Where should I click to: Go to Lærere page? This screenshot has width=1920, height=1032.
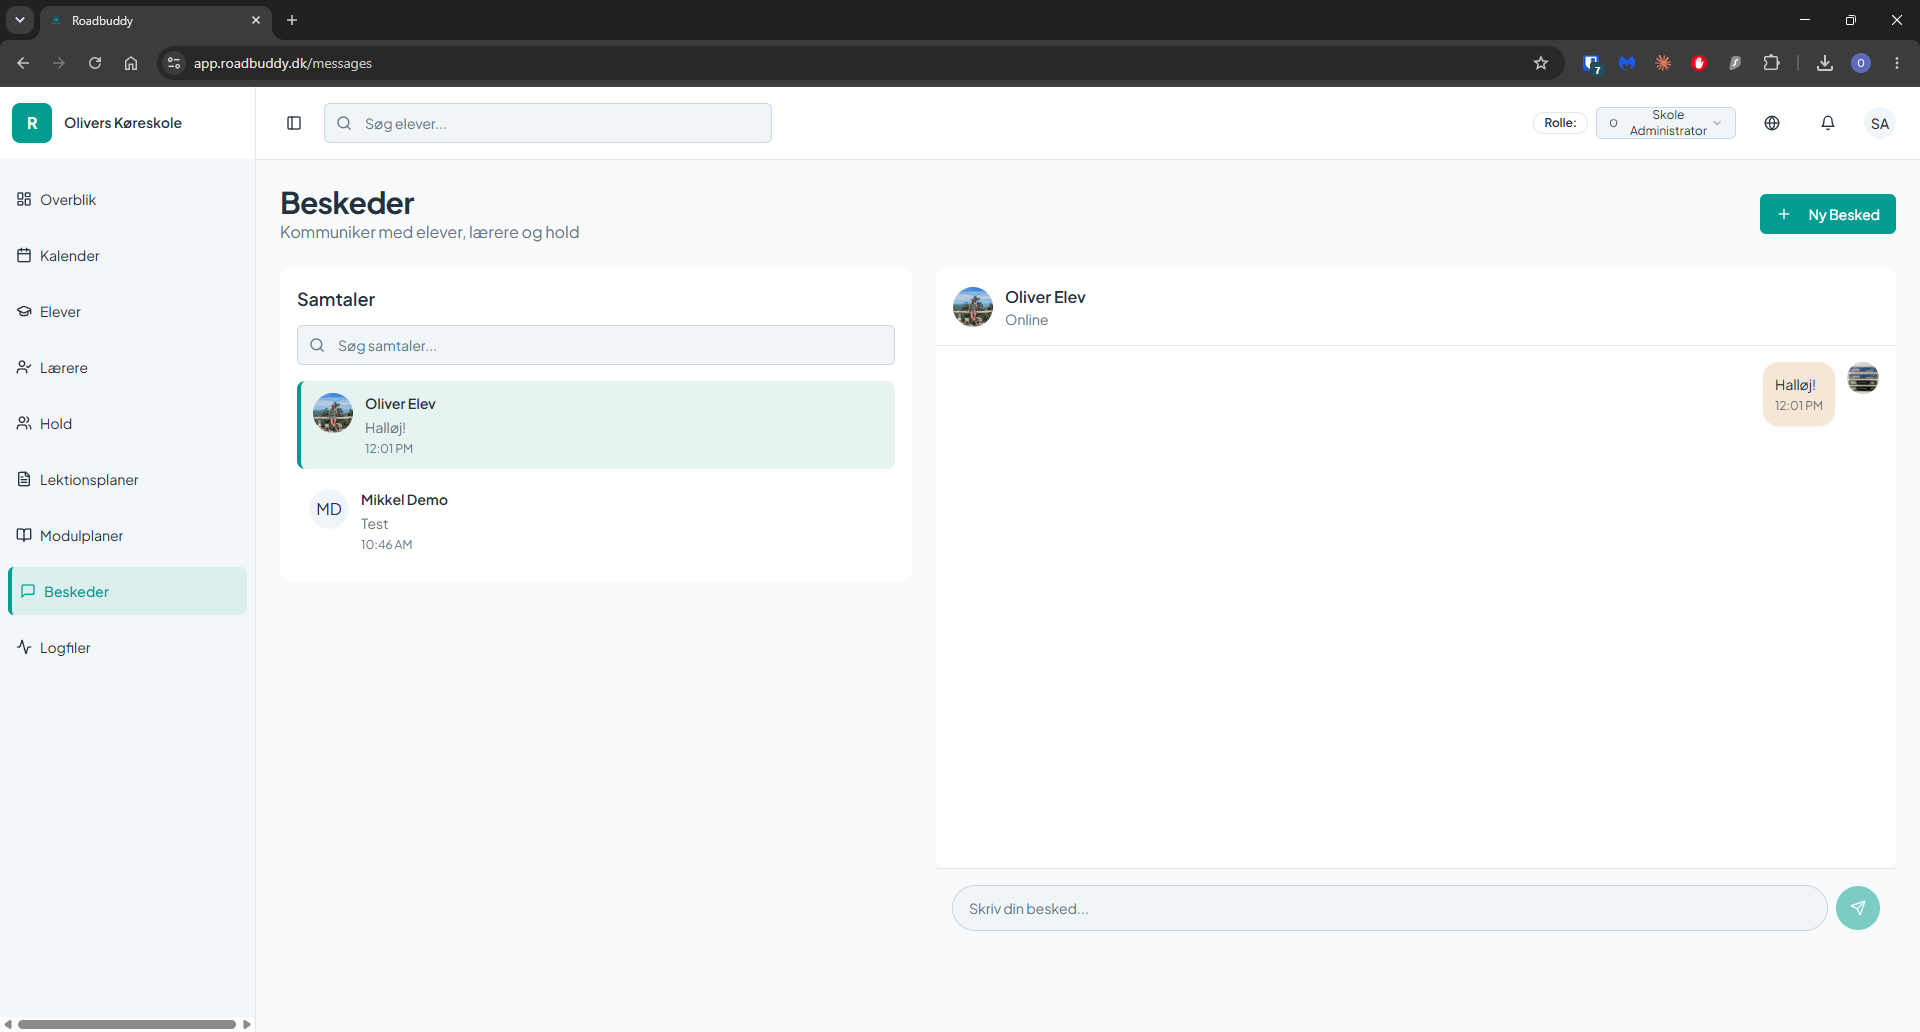pyautogui.click(x=127, y=367)
